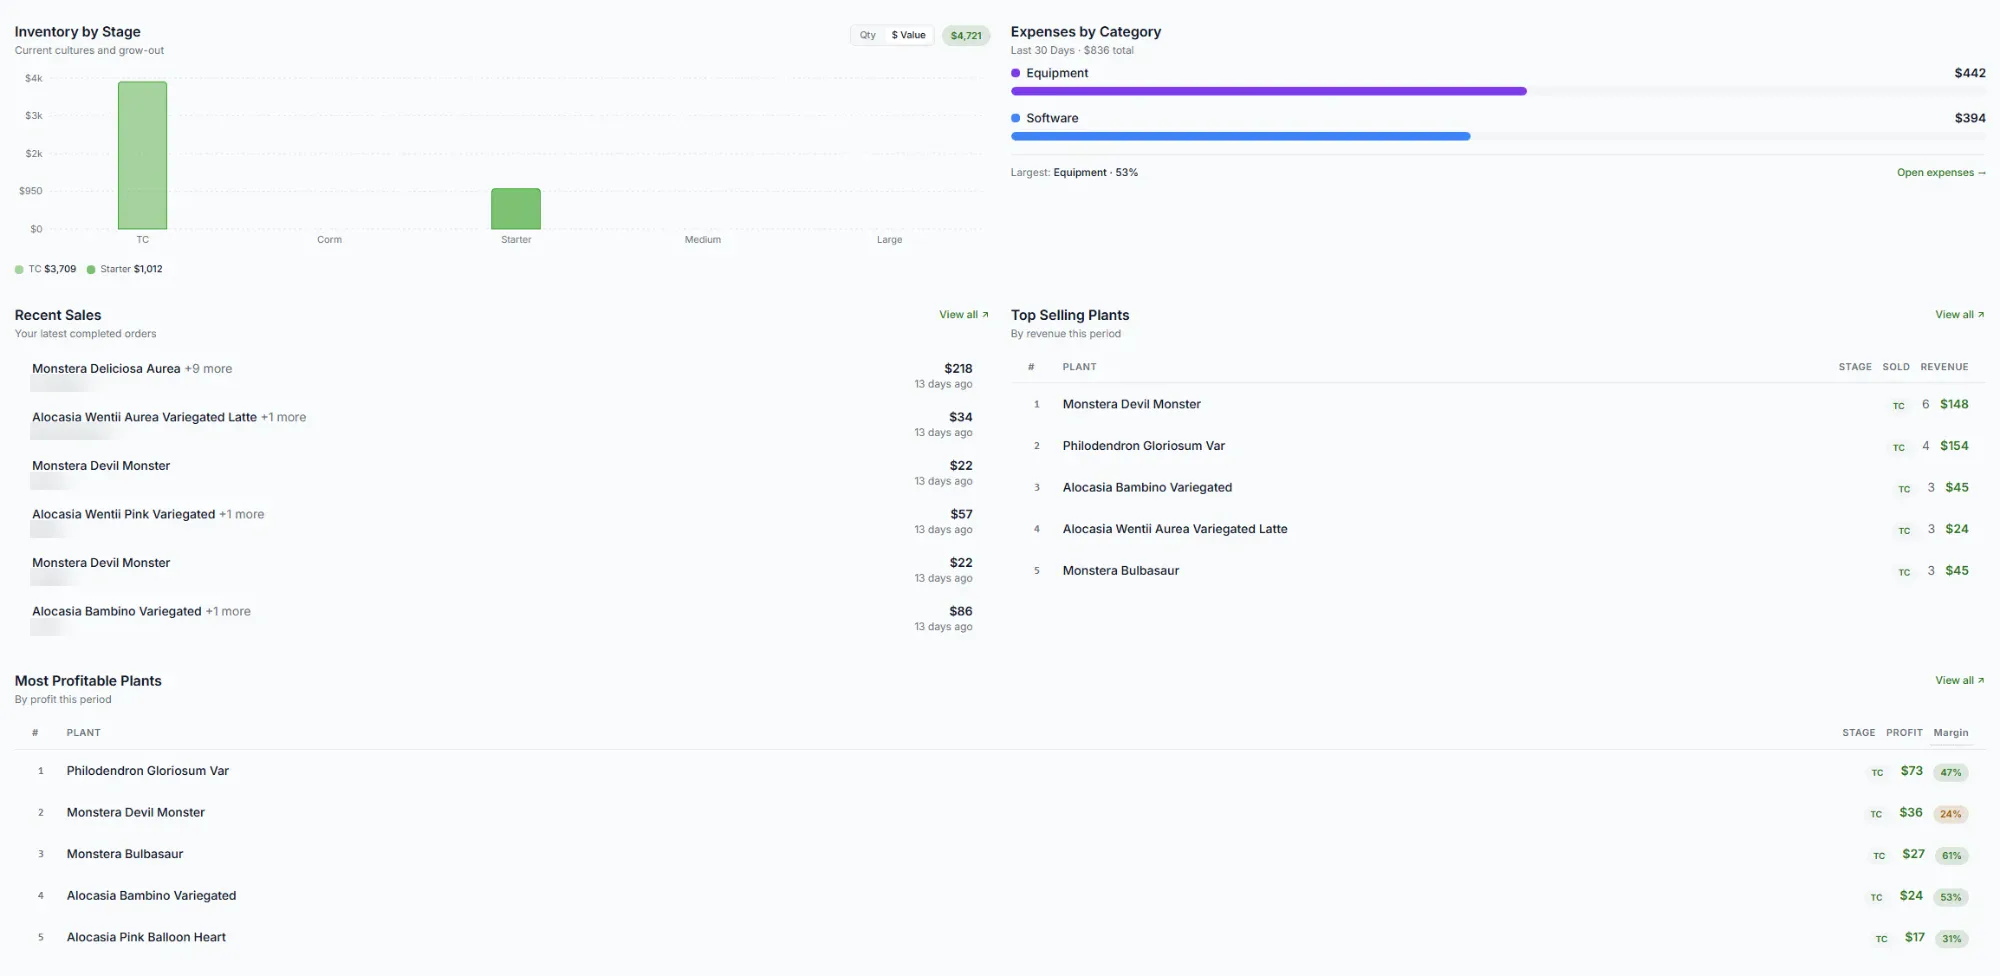The height and width of the screenshot is (976, 2000).
Task: Click Monstera Bulbasaur in Most Profitable Plants
Action: 125,854
